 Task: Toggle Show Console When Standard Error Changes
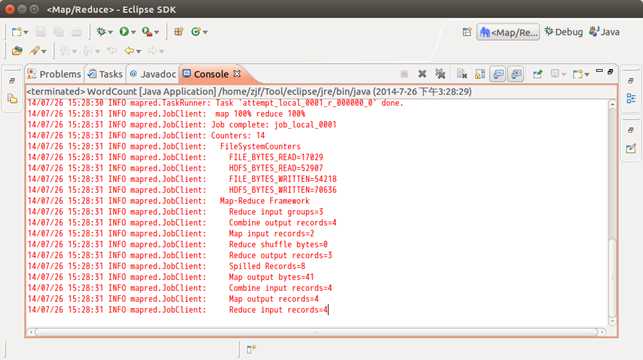pyautogui.click(x=516, y=74)
